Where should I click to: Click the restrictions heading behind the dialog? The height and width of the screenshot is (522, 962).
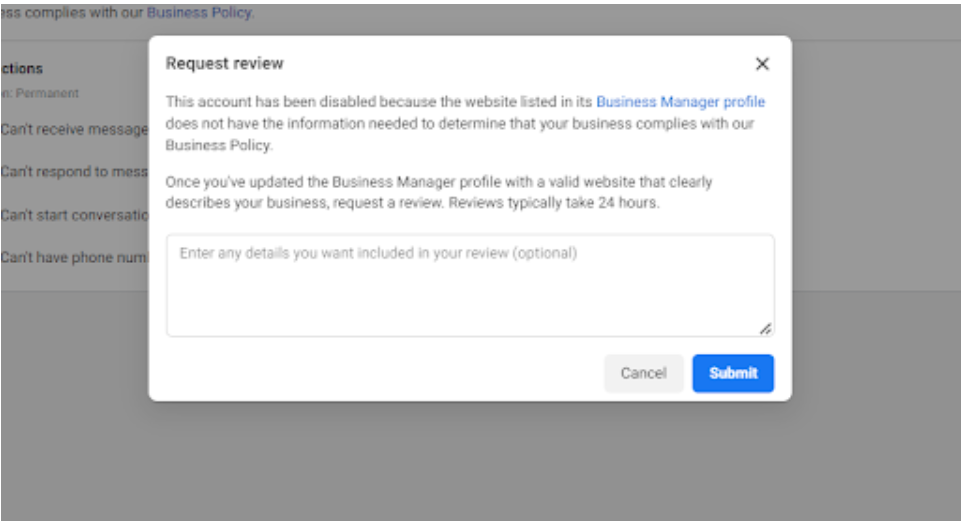22,69
